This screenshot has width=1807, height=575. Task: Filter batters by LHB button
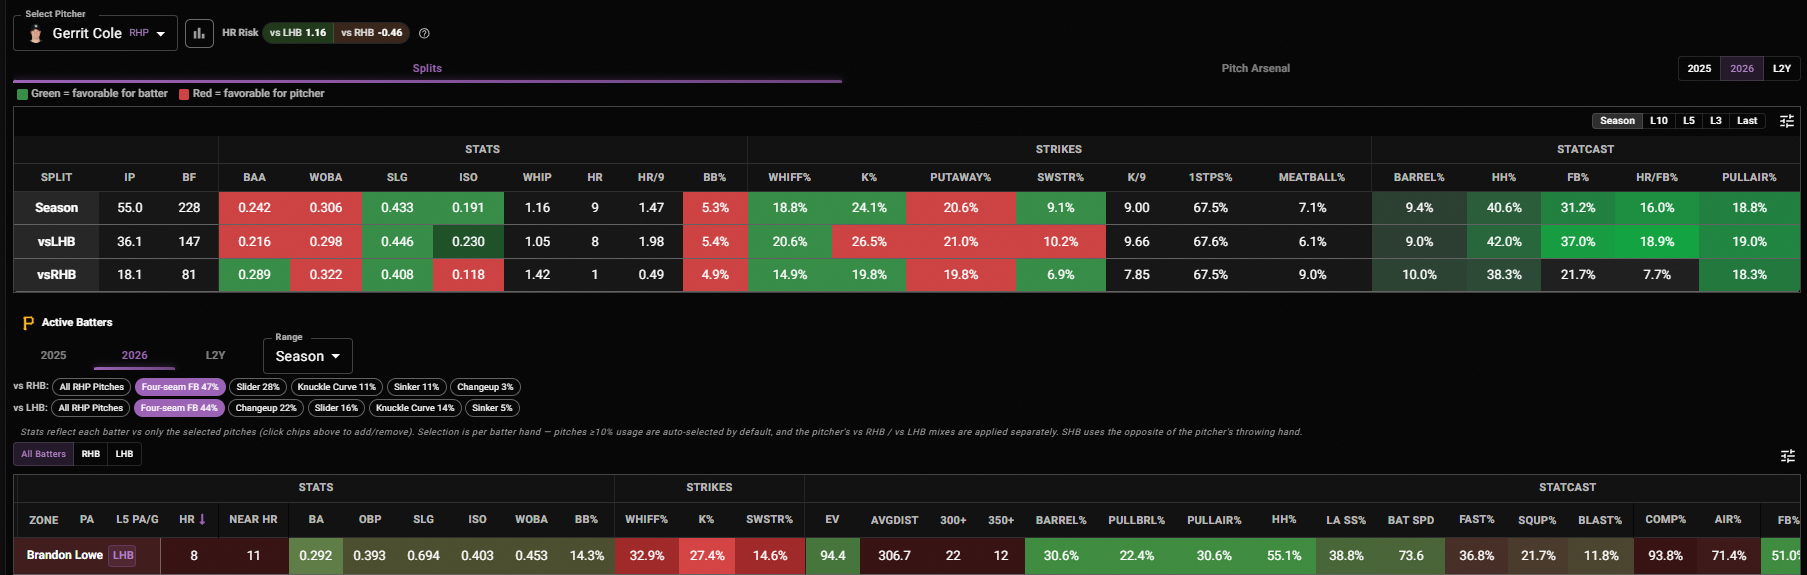point(124,454)
